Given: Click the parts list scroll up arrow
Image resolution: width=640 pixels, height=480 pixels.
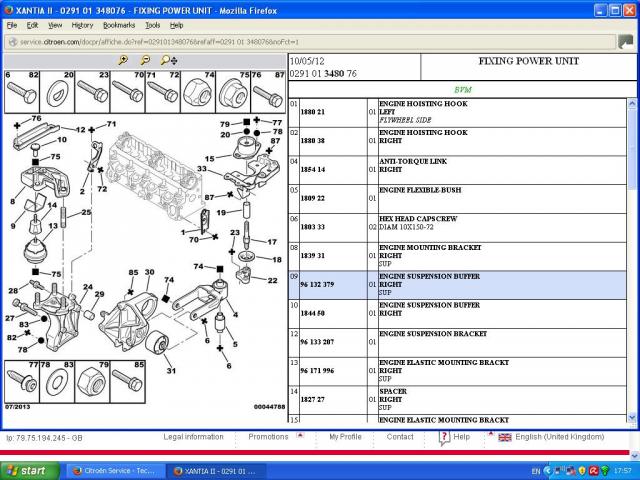Looking at the screenshot, I should coord(632,103).
